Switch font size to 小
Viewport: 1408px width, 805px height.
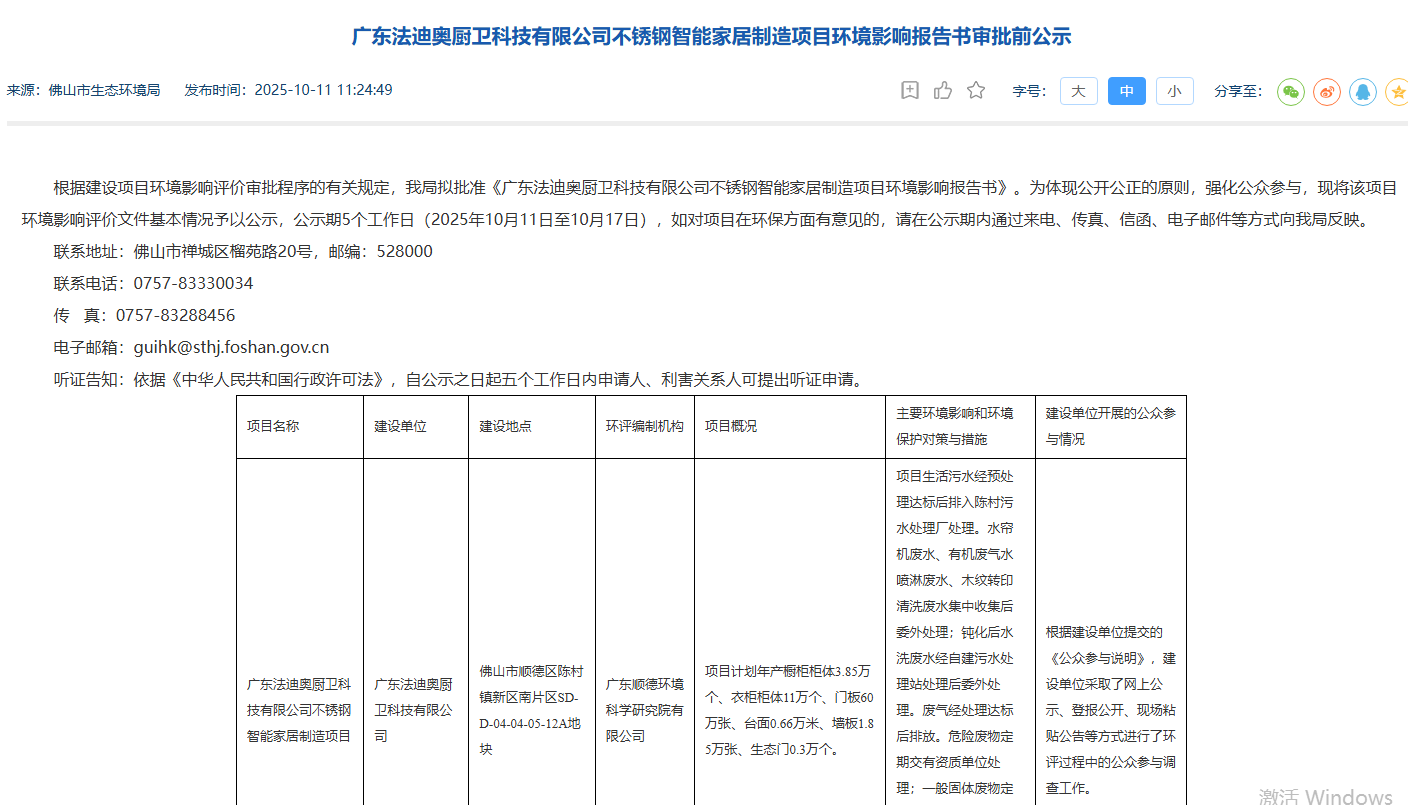coord(1174,91)
